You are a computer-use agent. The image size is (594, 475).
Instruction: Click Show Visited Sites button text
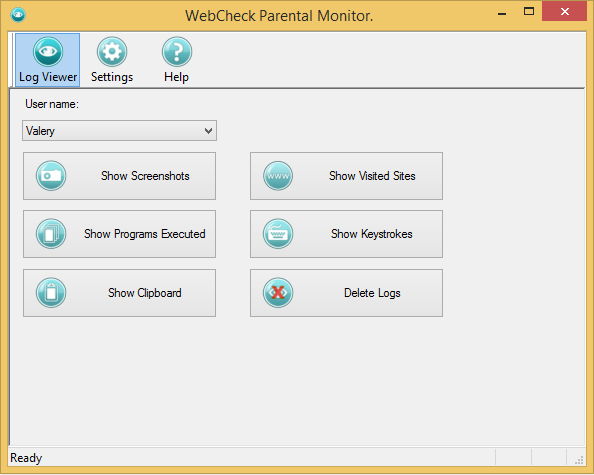click(372, 176)
